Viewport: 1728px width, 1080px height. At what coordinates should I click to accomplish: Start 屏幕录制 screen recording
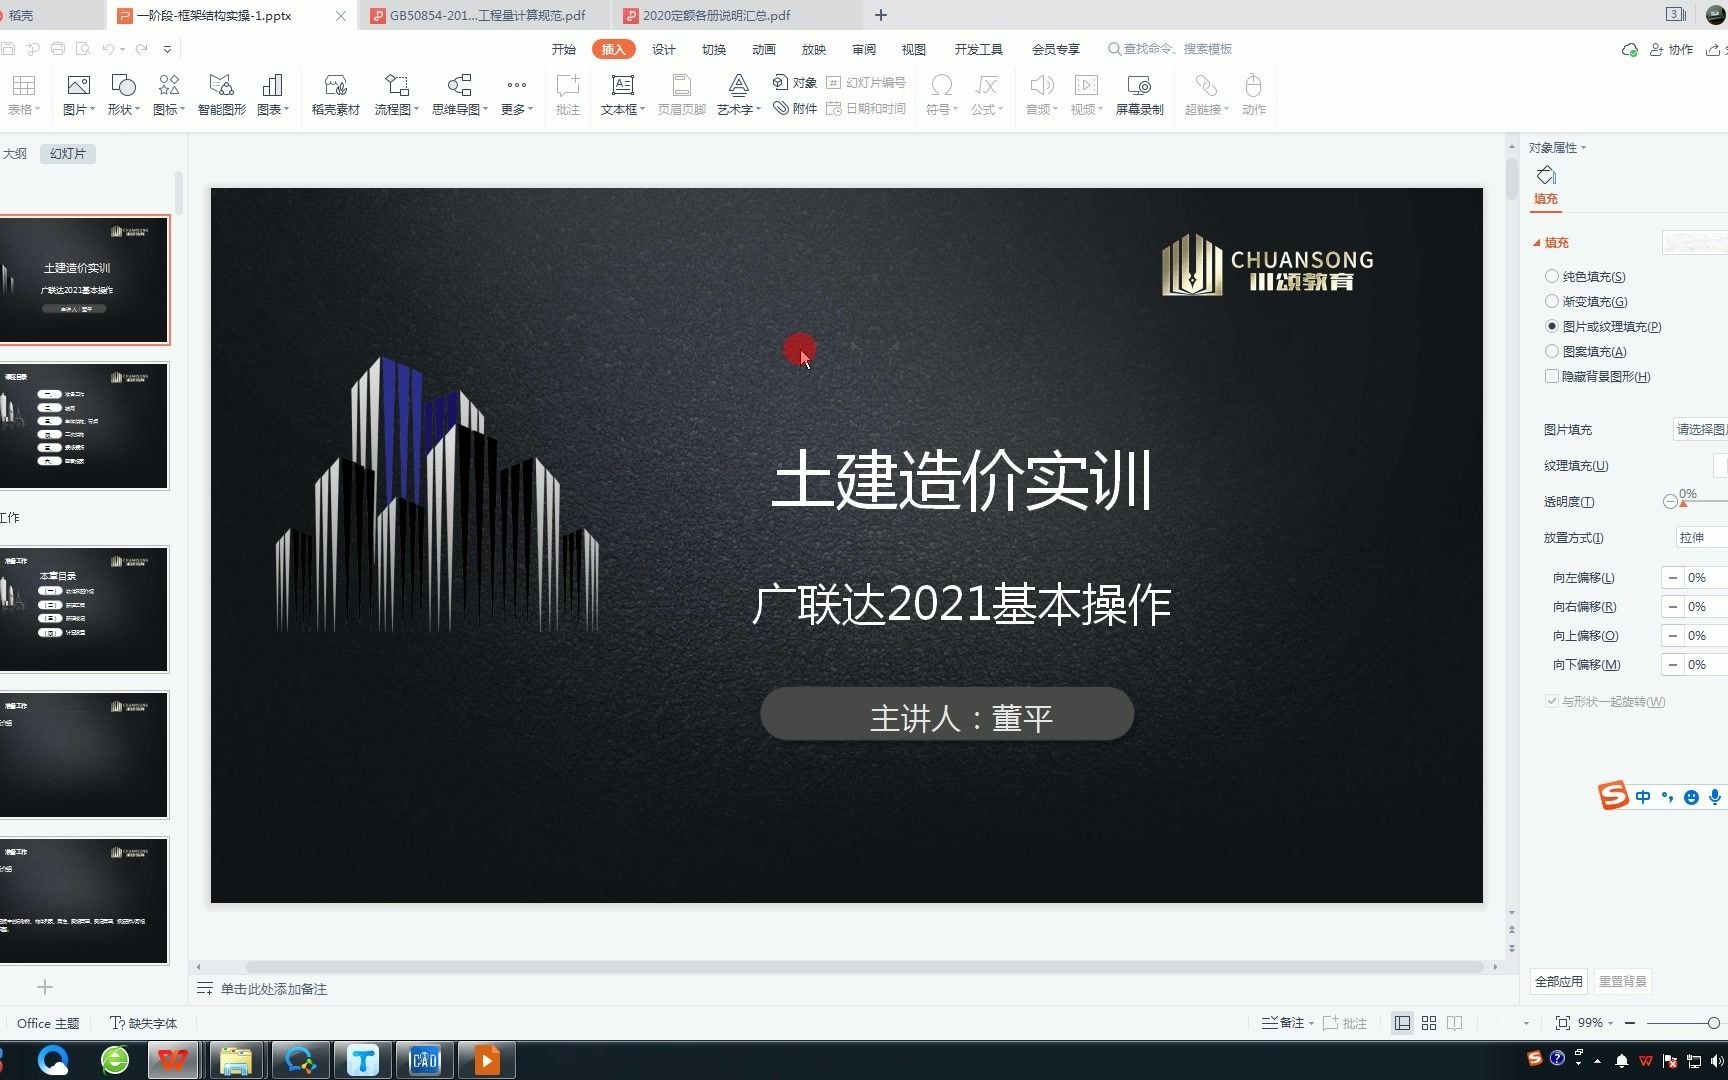point(1139,95)
